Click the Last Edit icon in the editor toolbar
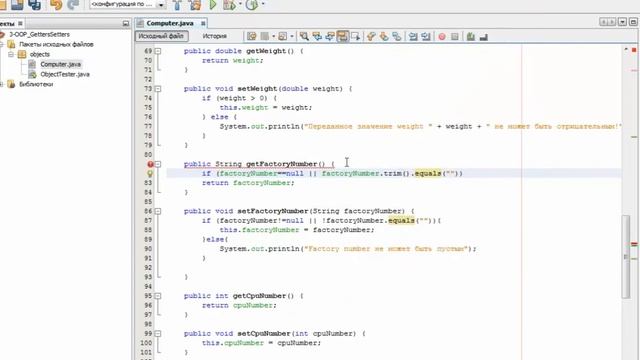This screenshot has width=640, height=360. [x=251, y=37]
